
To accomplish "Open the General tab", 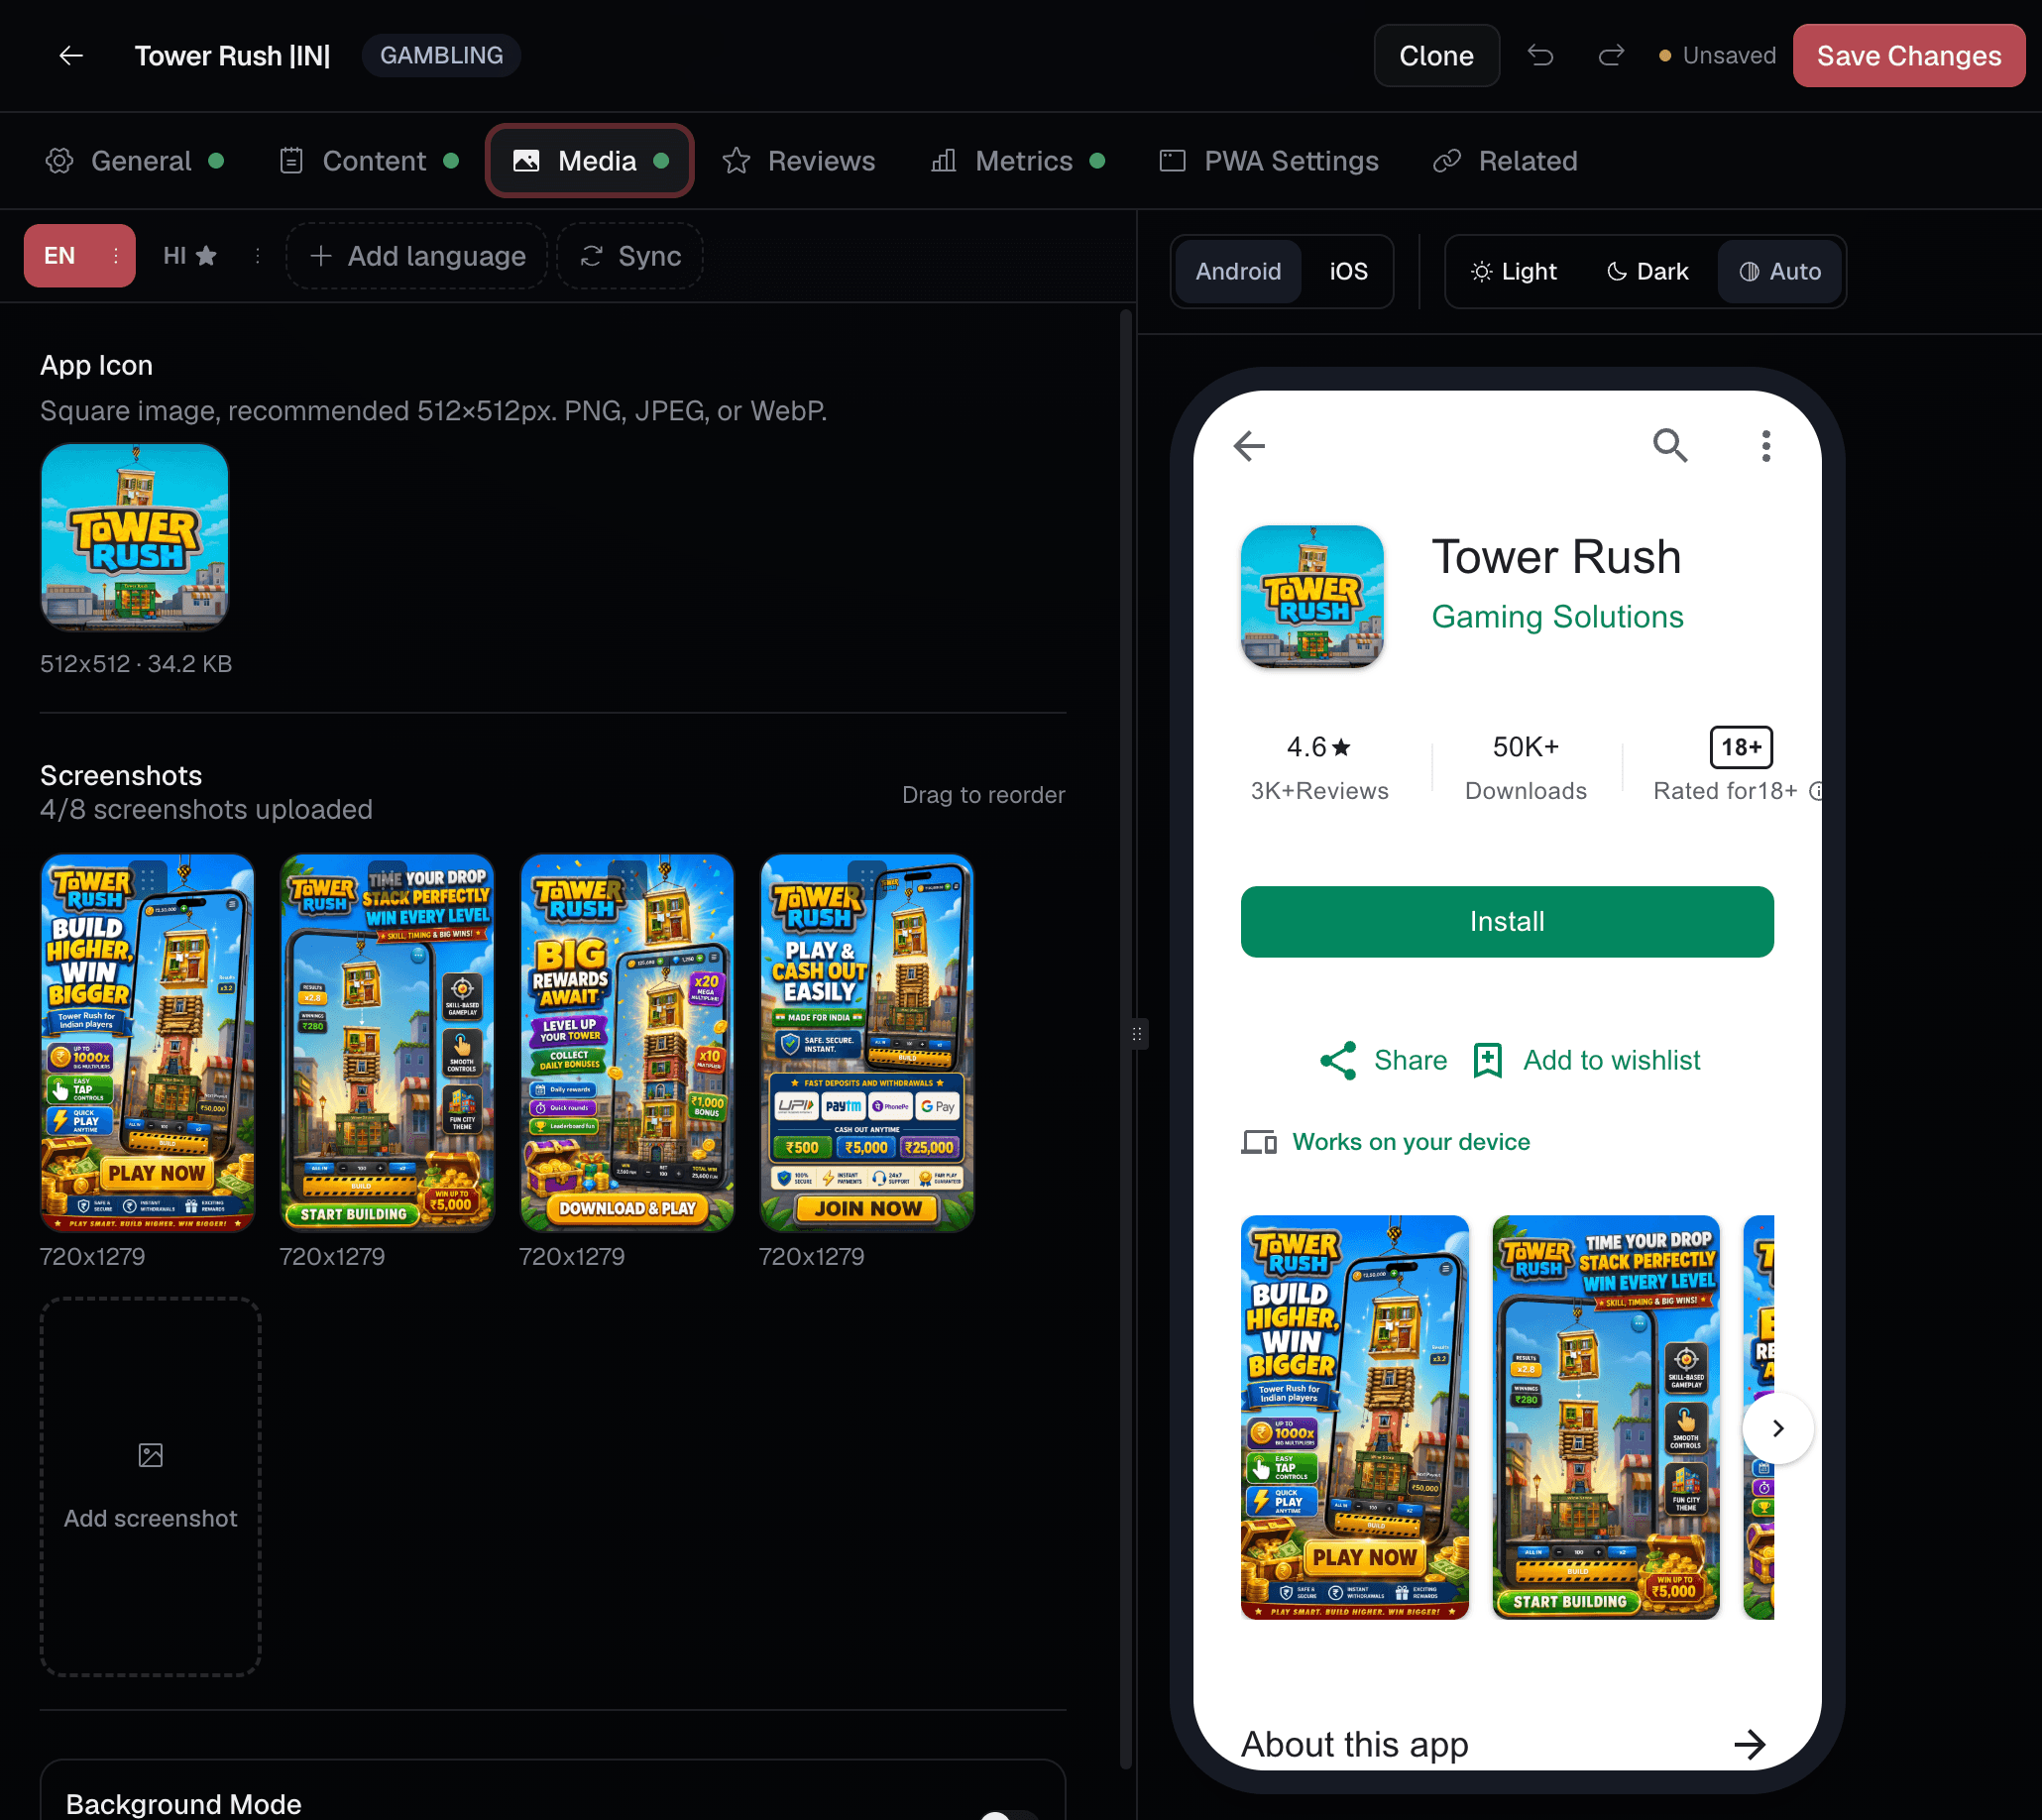I will click(x=135, y=161).
